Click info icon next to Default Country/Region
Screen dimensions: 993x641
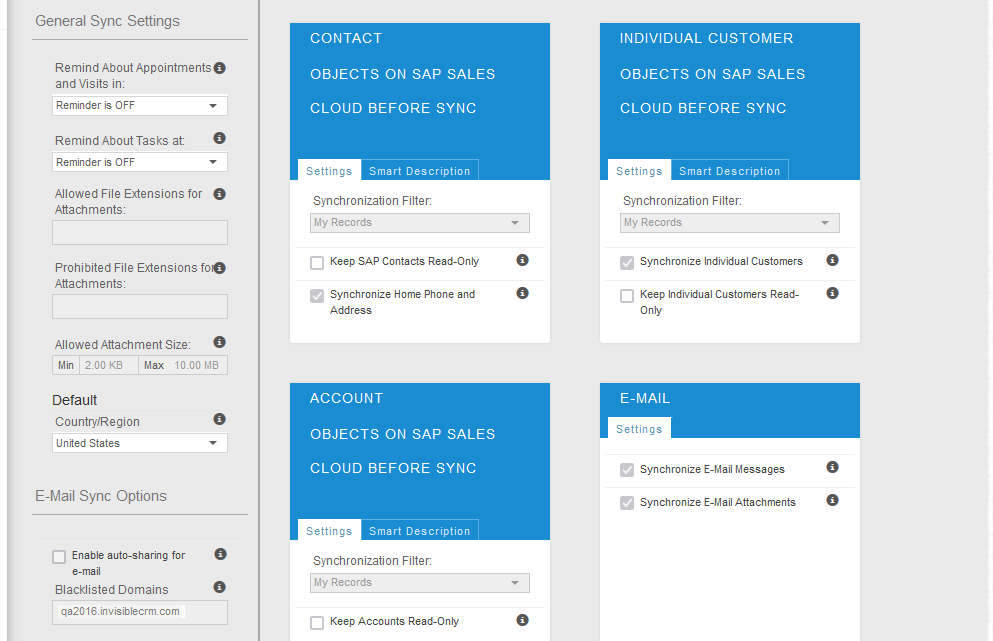[x=219, y=419]
